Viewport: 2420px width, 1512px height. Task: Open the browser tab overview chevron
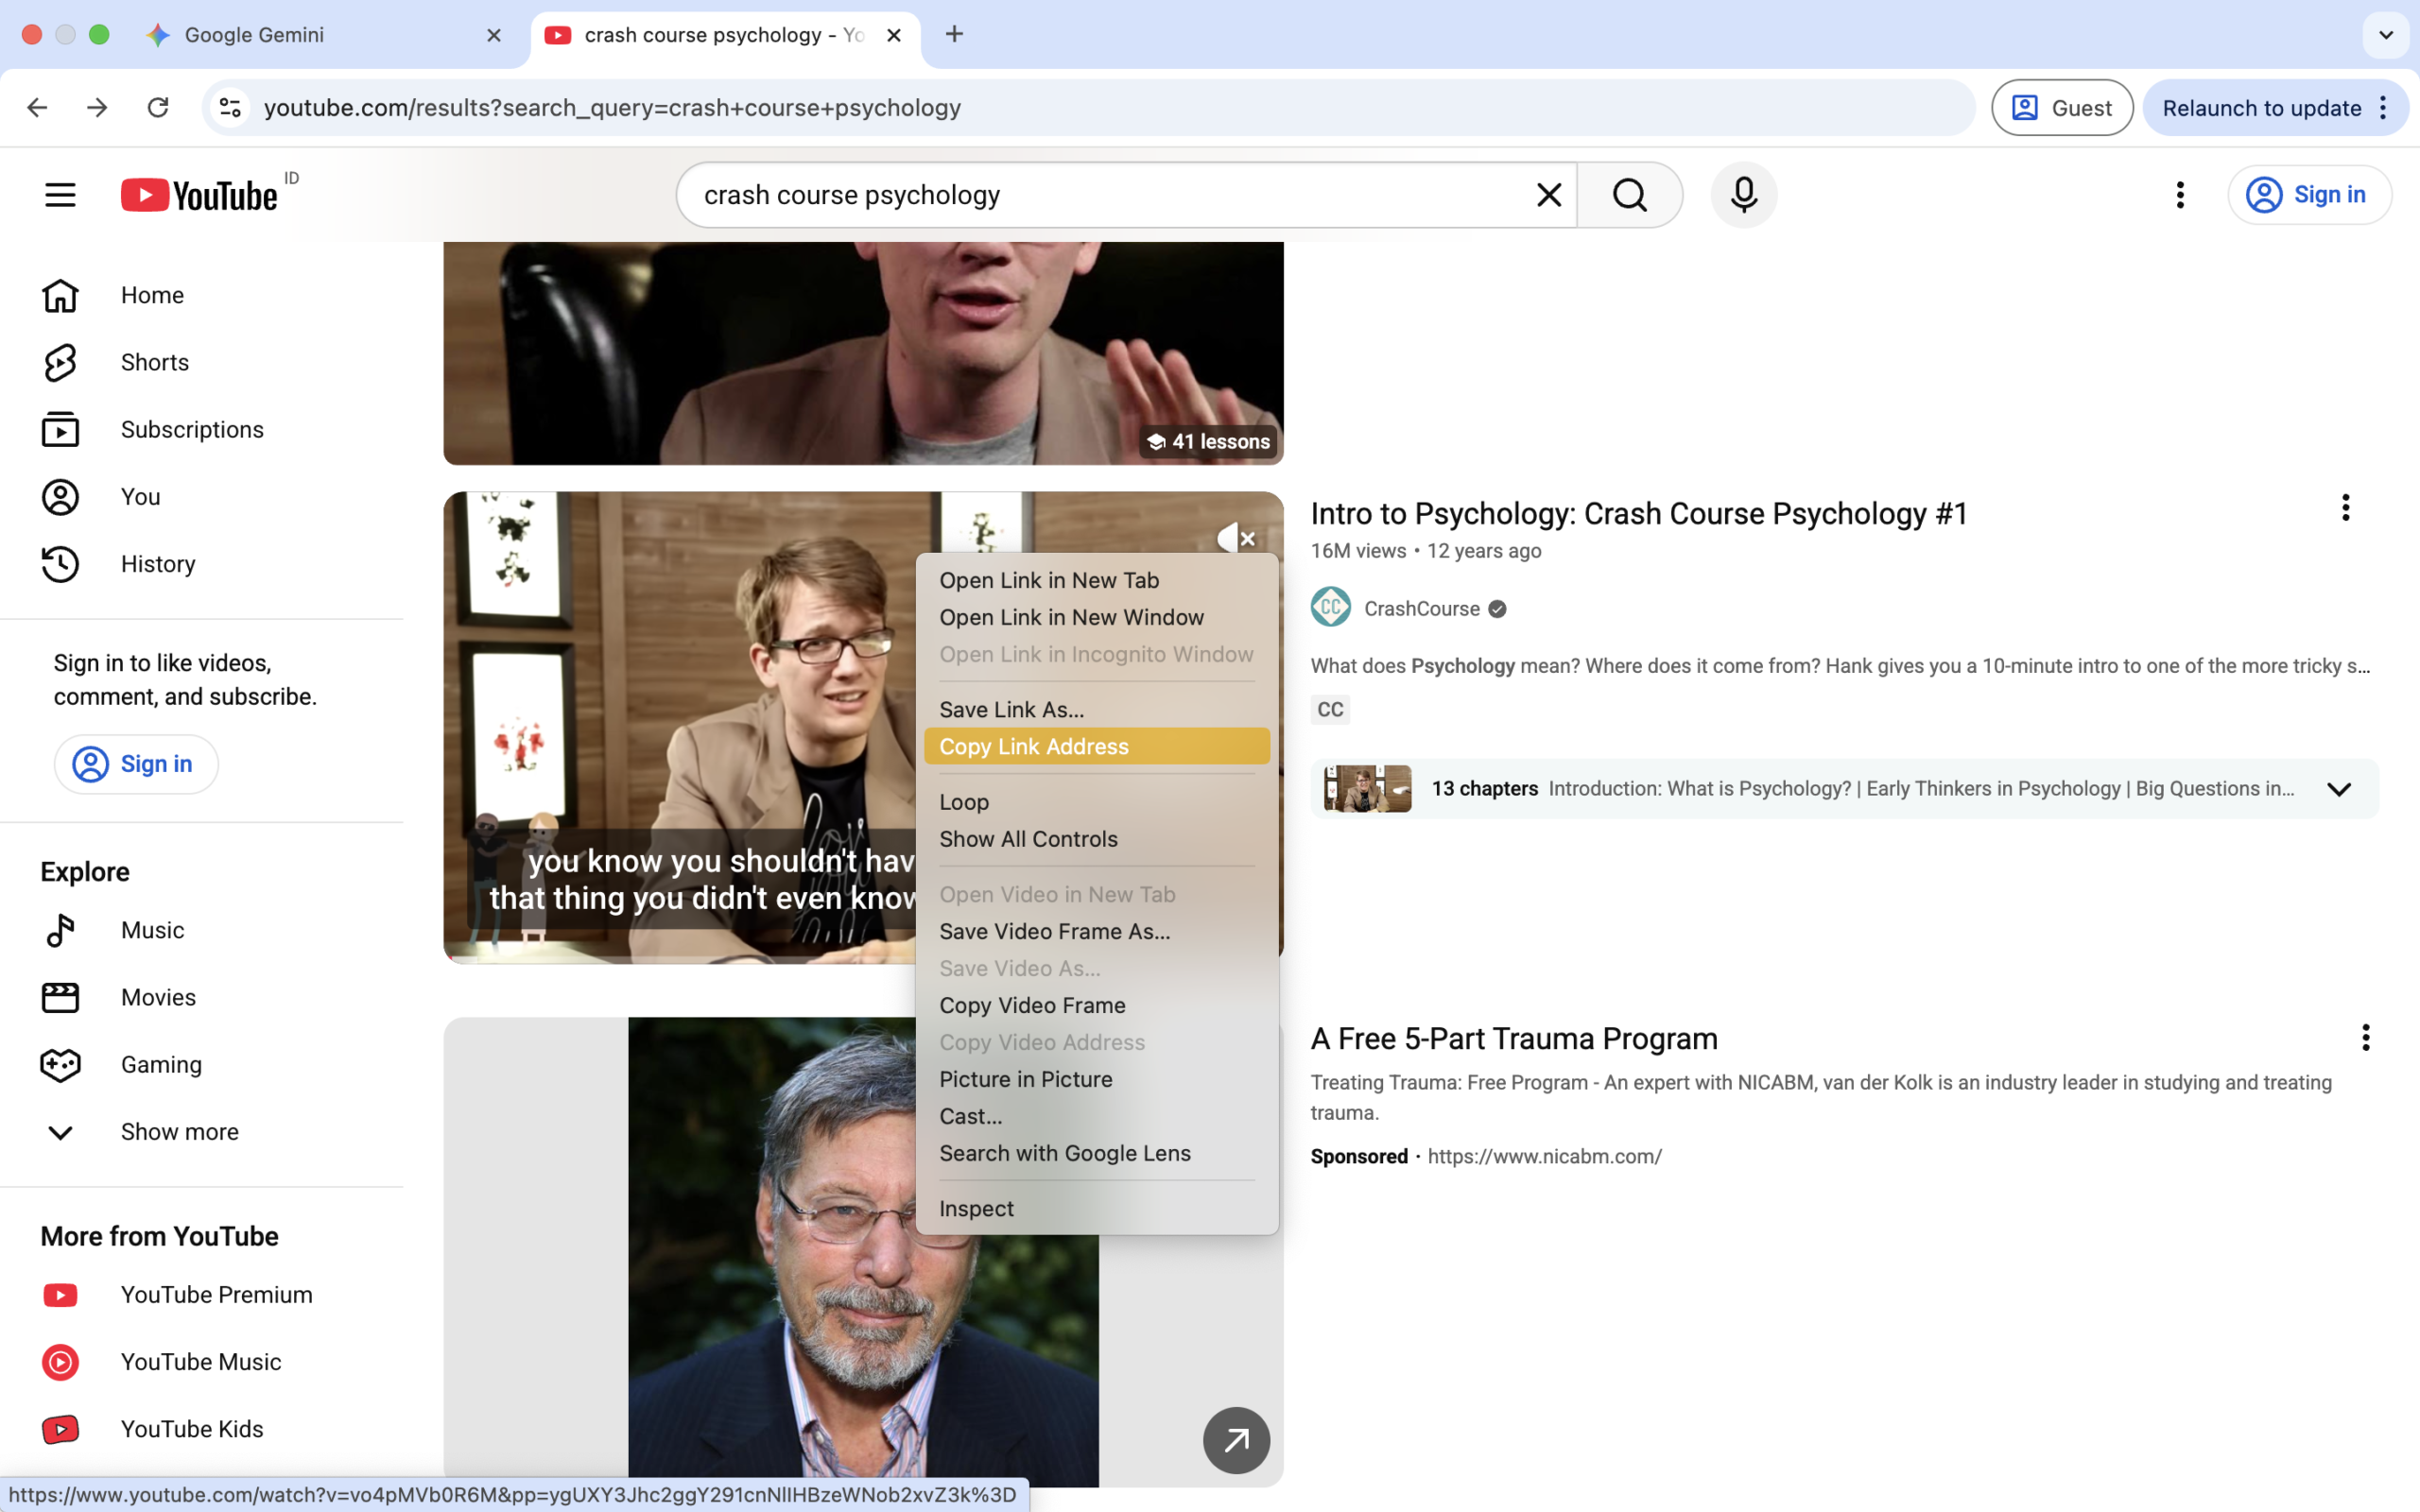click(x=2385, y=34)
